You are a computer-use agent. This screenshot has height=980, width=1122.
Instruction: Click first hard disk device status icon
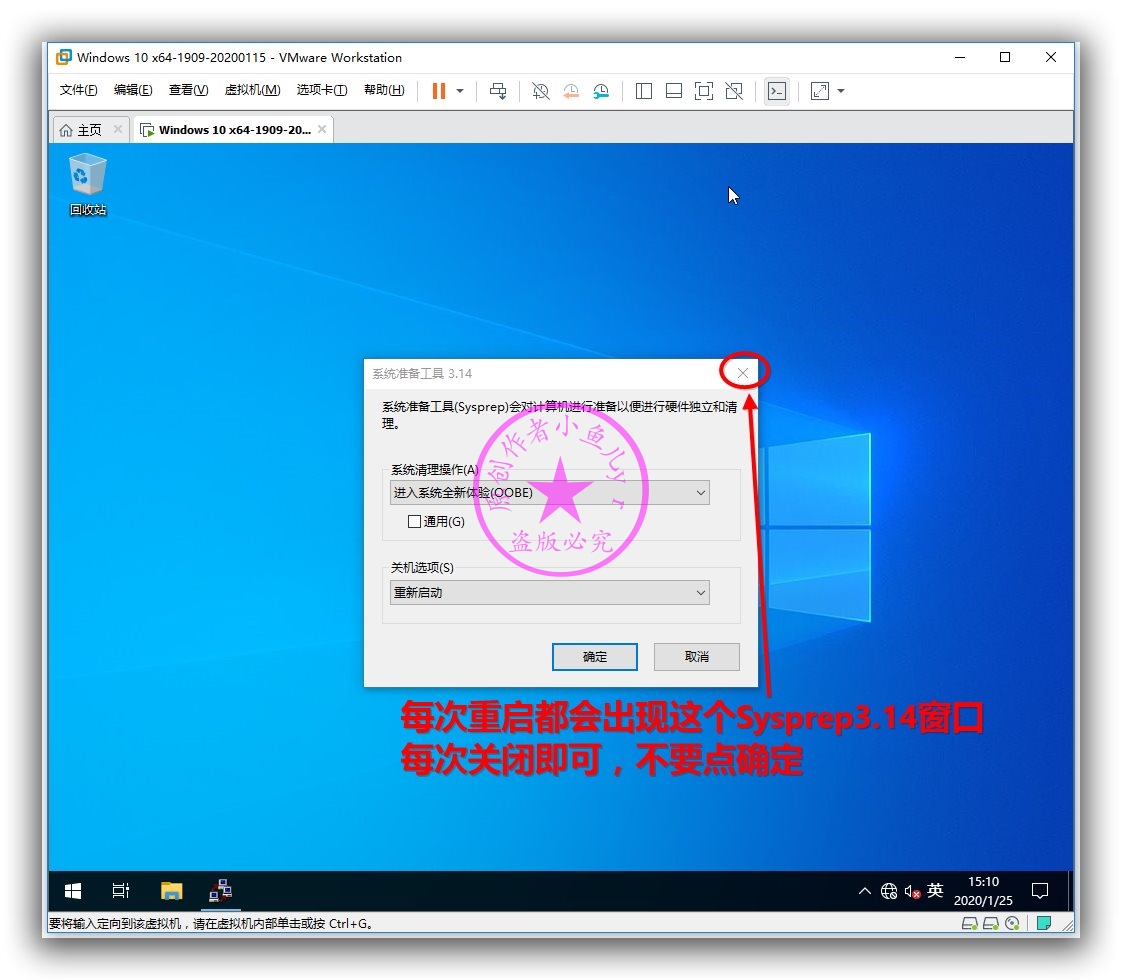pyautogui.click(x=970, y=923)
